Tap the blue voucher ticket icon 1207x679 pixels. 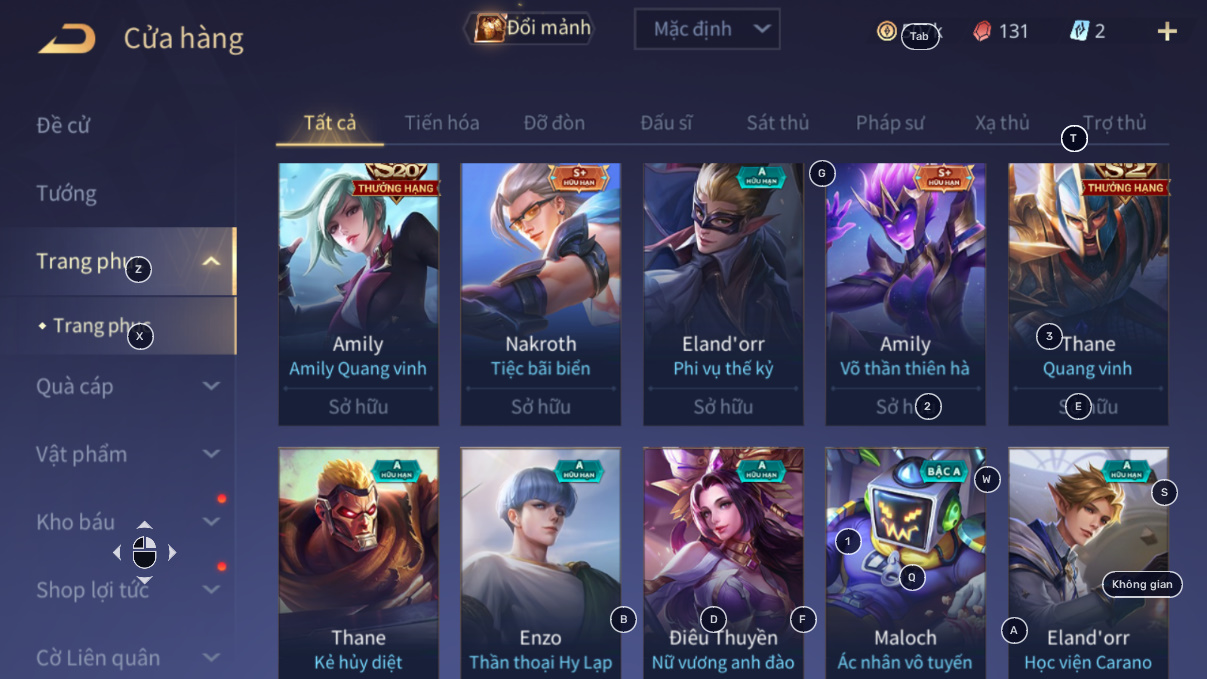click(x=1079, y=31)
